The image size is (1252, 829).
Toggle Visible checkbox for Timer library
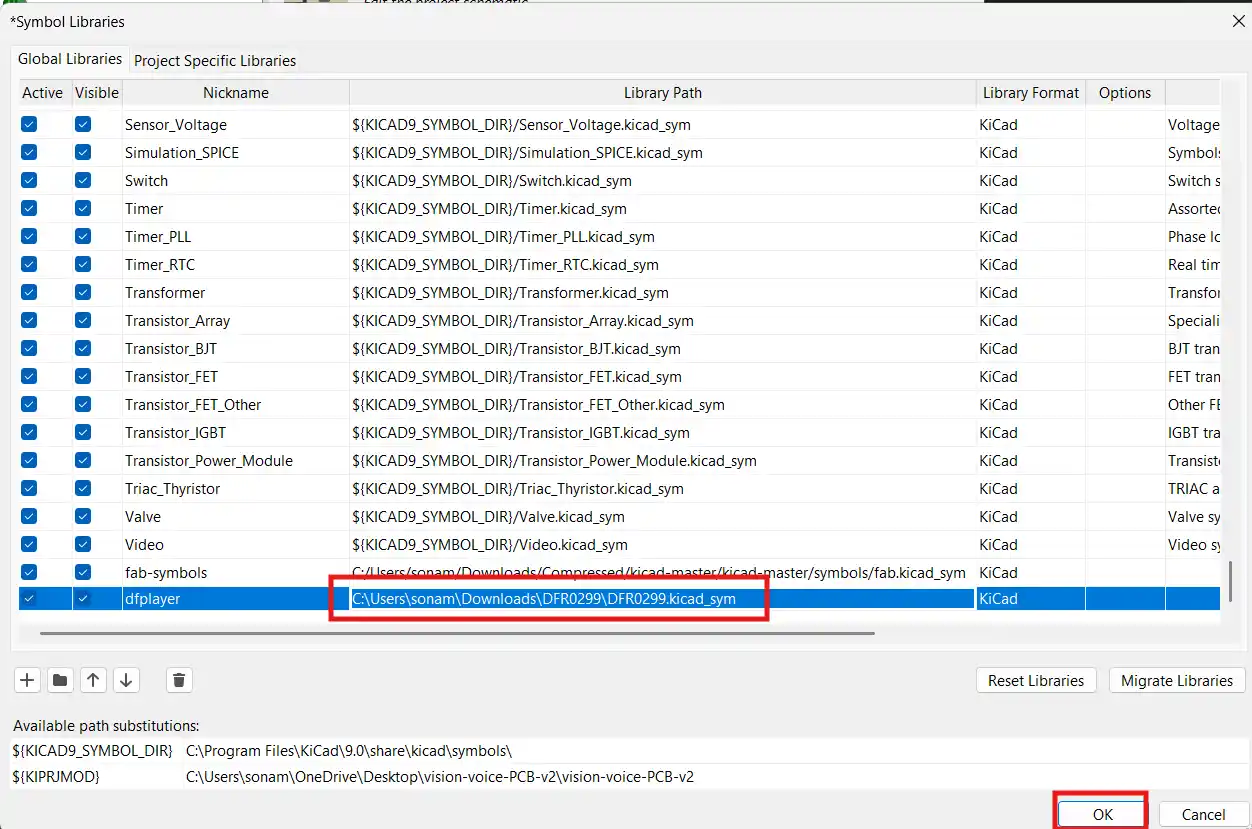tap(83, 209)
